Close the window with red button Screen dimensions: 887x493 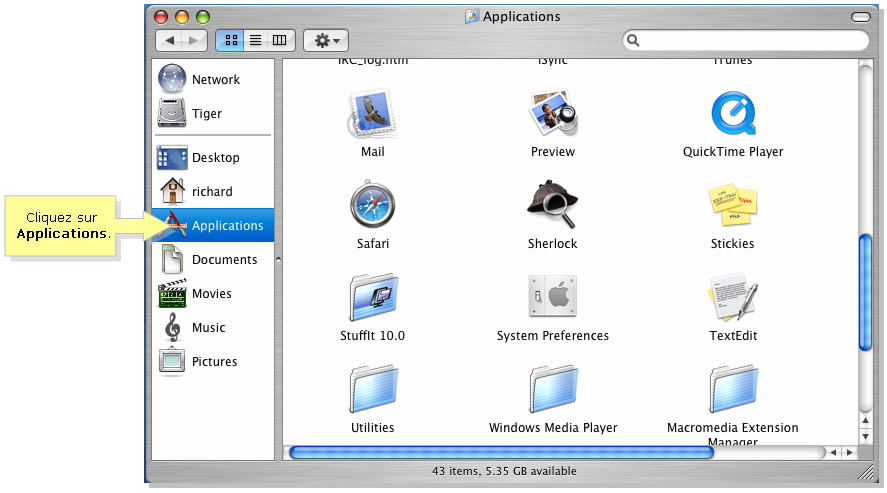[x=161, y=17]
